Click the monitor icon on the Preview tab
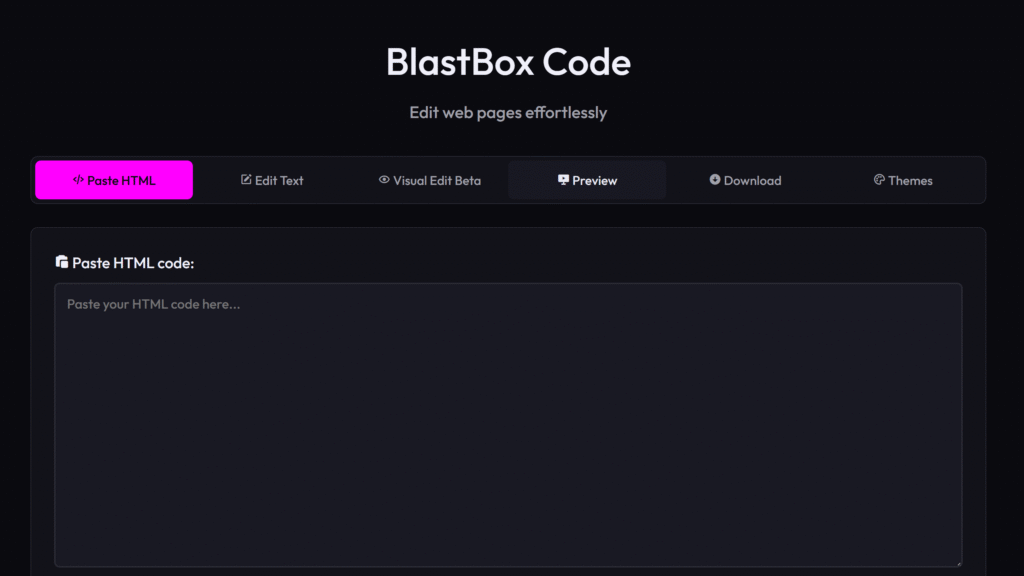The width and height of the screenshot is (1024, 576). coord(563,180)
